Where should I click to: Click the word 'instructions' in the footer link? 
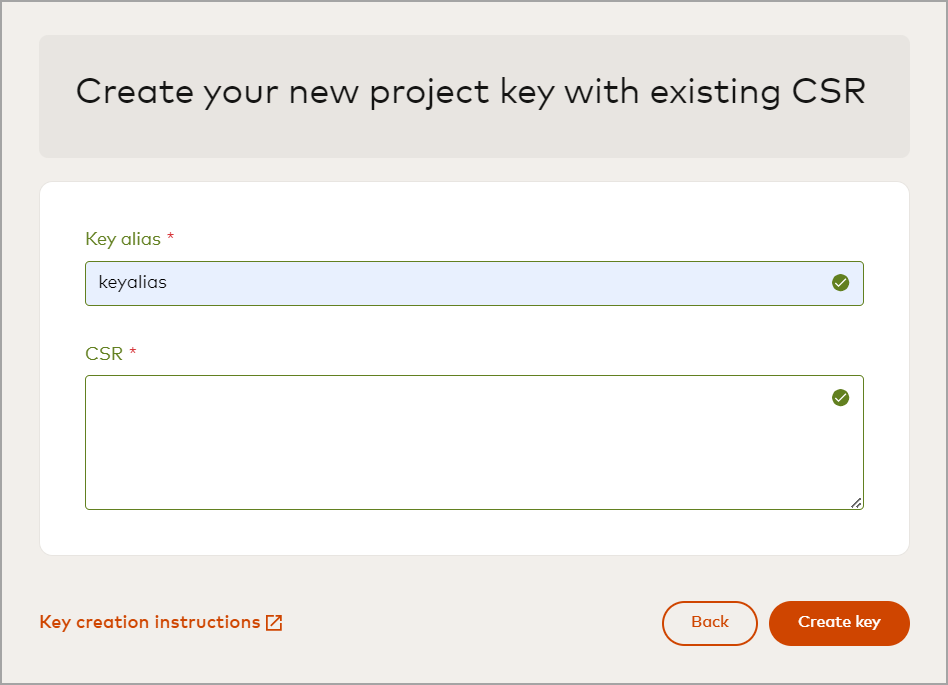tap(213, 622)
